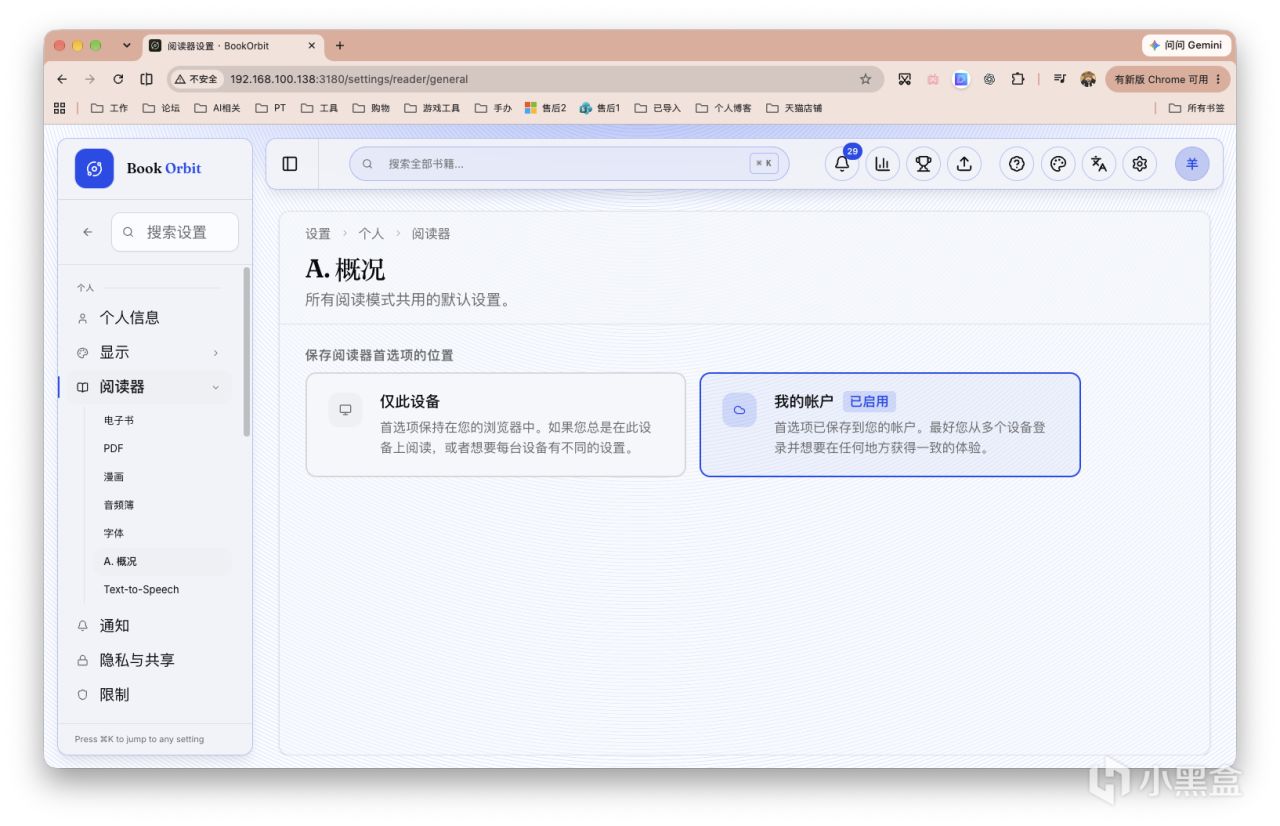Reload the page in Chrome
Image resolution: width=1280 pixels, height=826 pixels.
tap(118, 79)
